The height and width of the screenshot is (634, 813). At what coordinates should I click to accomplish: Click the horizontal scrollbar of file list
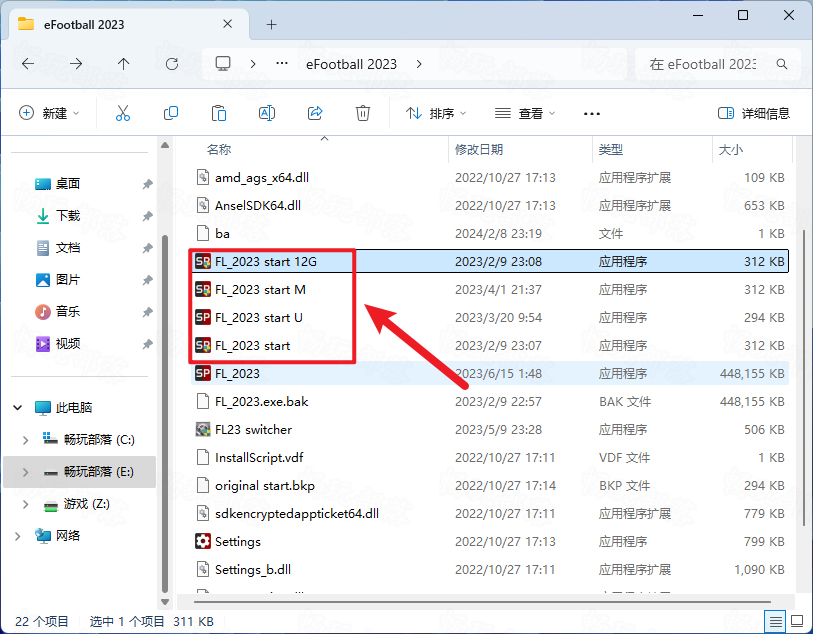[482, 602]
